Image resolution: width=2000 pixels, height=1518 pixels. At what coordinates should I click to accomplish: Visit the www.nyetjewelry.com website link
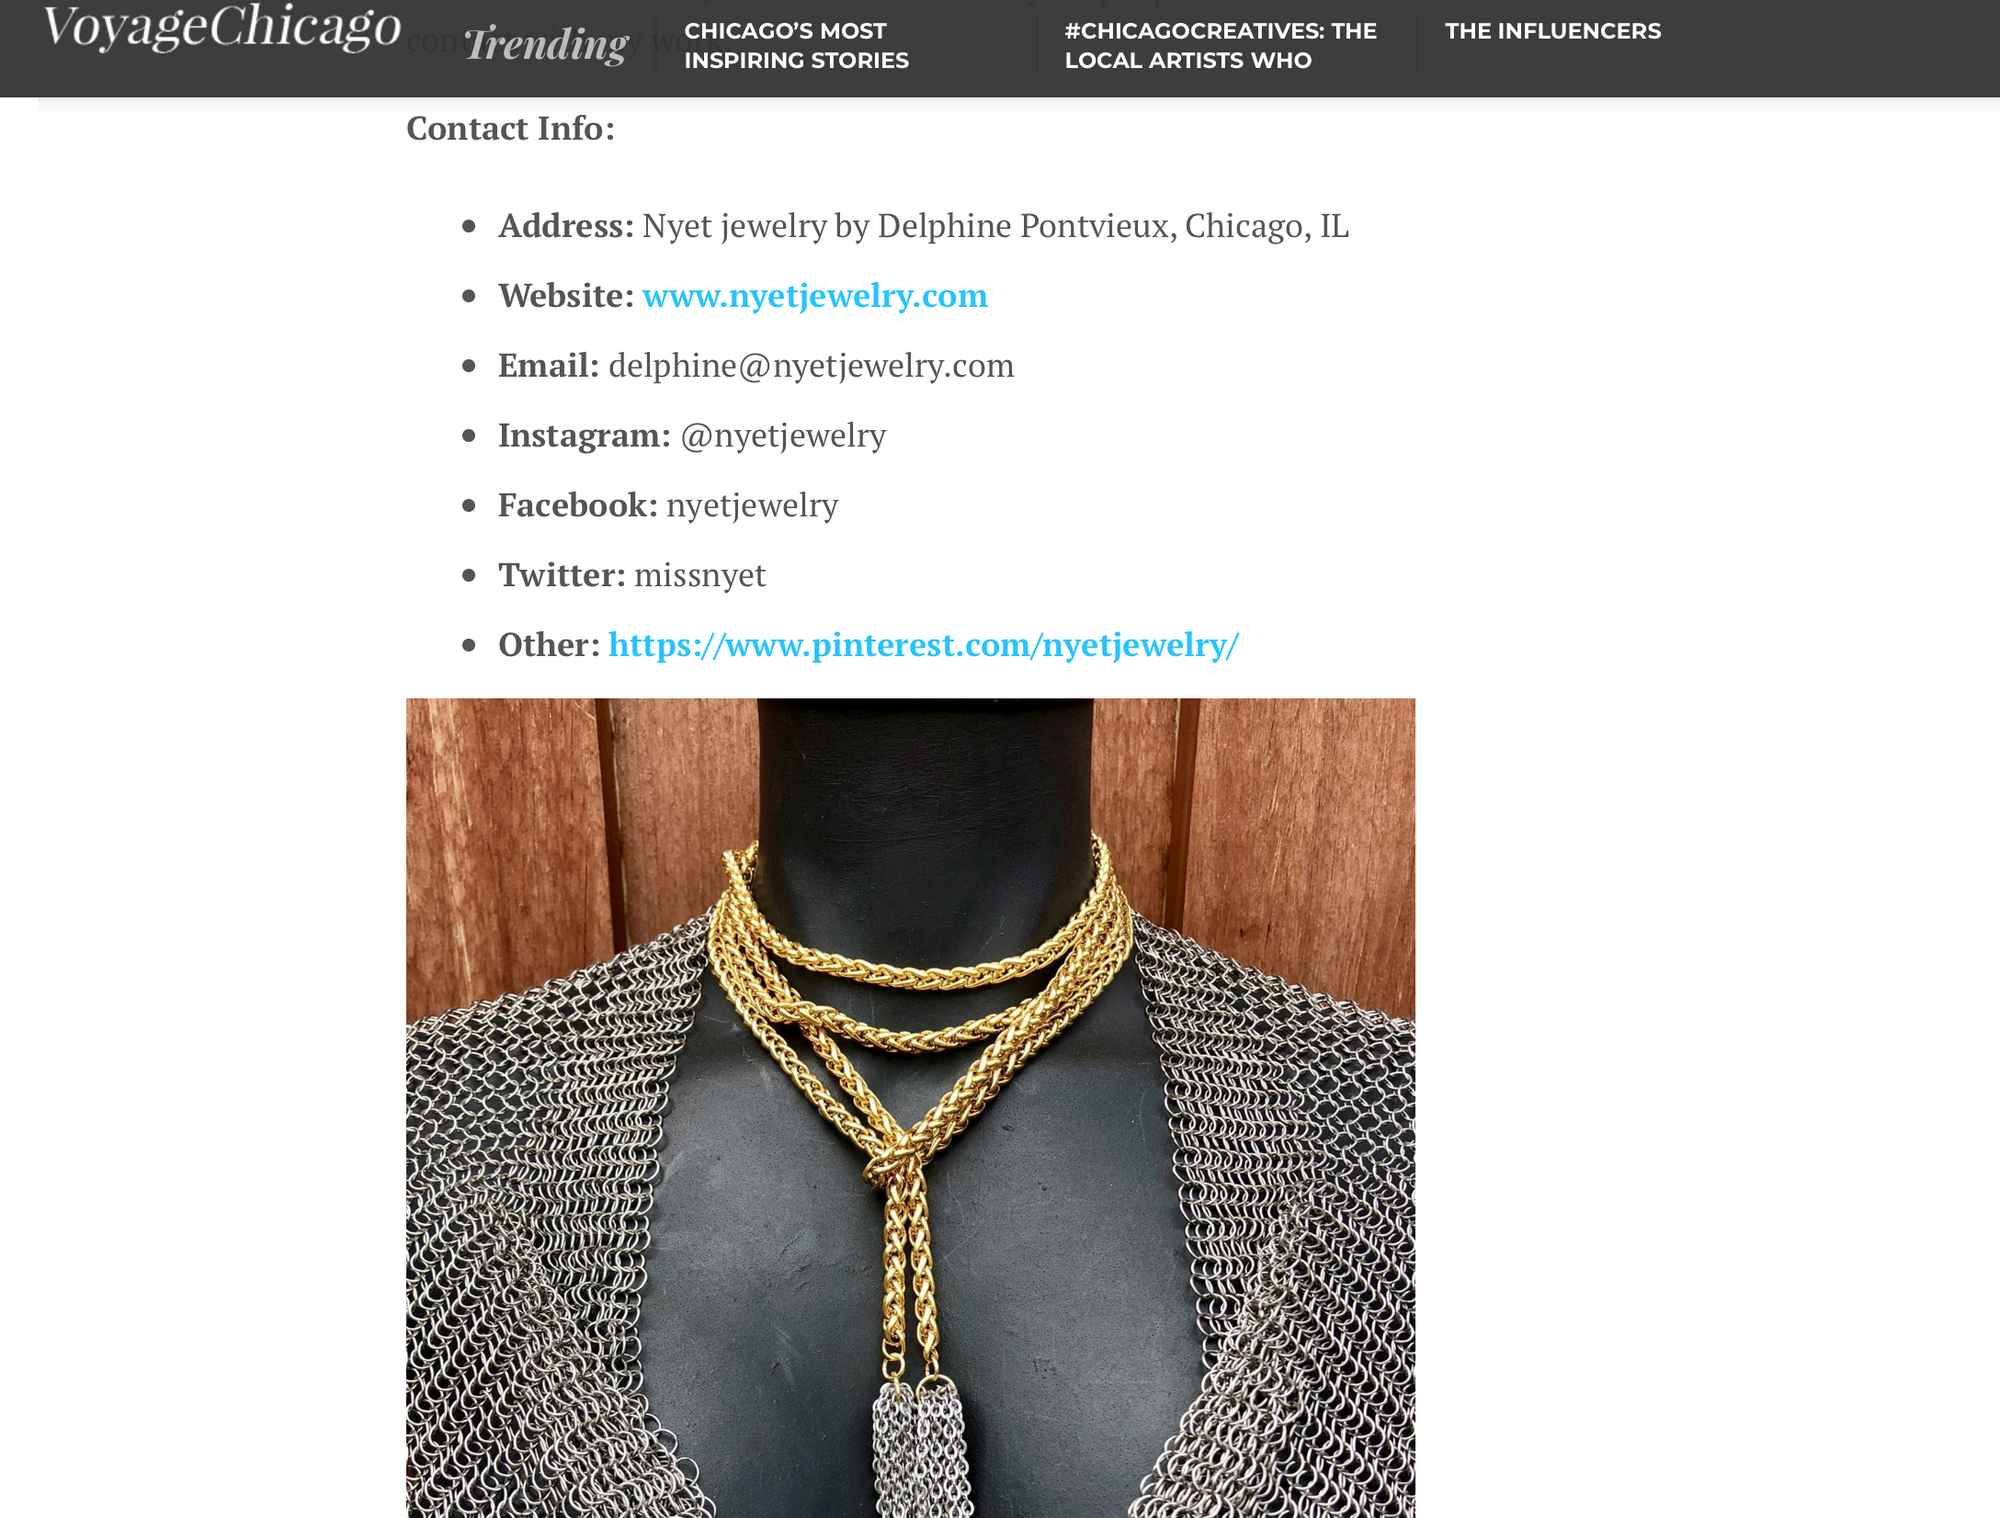[815, 296]
